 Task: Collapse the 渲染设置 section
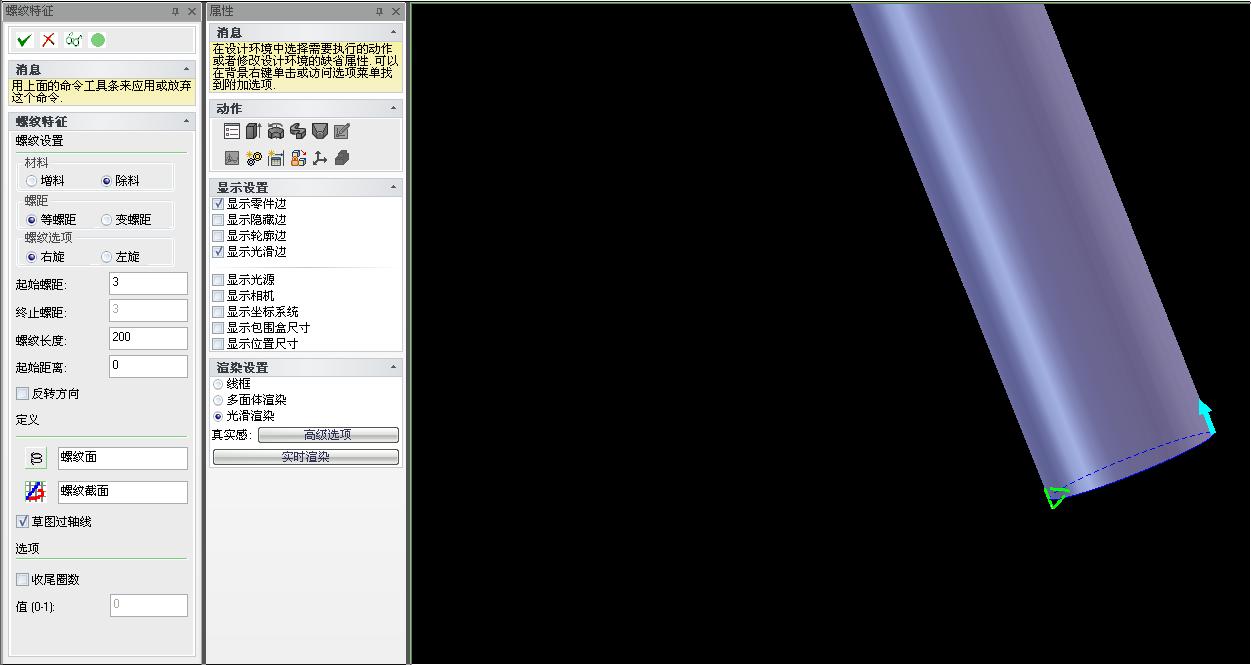point(393,368)
